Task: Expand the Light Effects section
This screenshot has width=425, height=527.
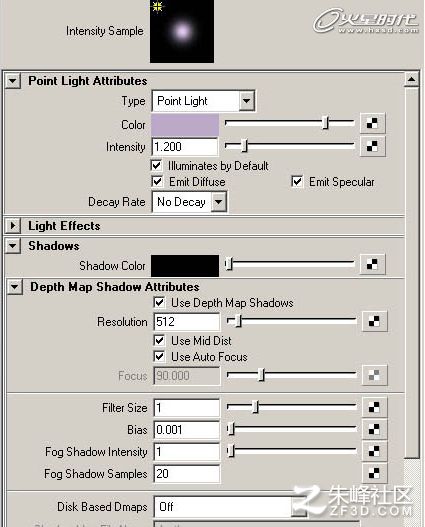Action: 13,225
